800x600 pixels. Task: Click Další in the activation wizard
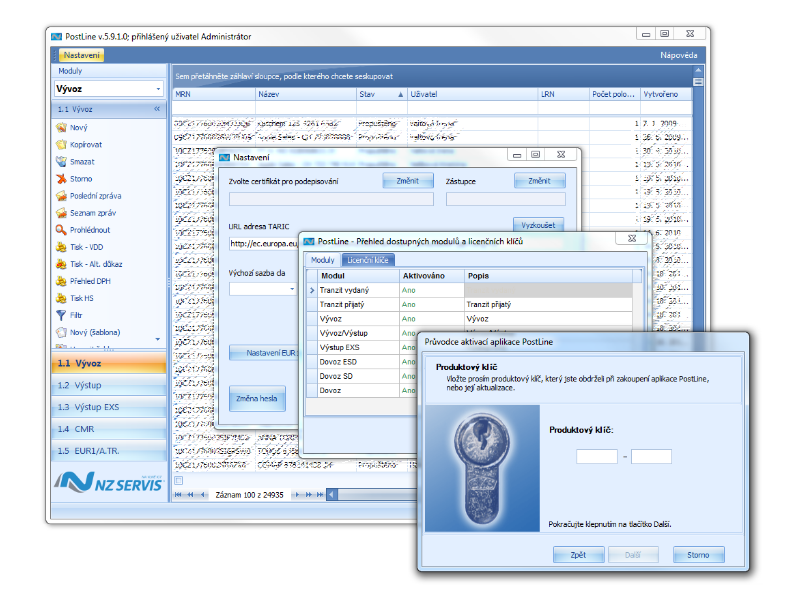click(633, 555)
